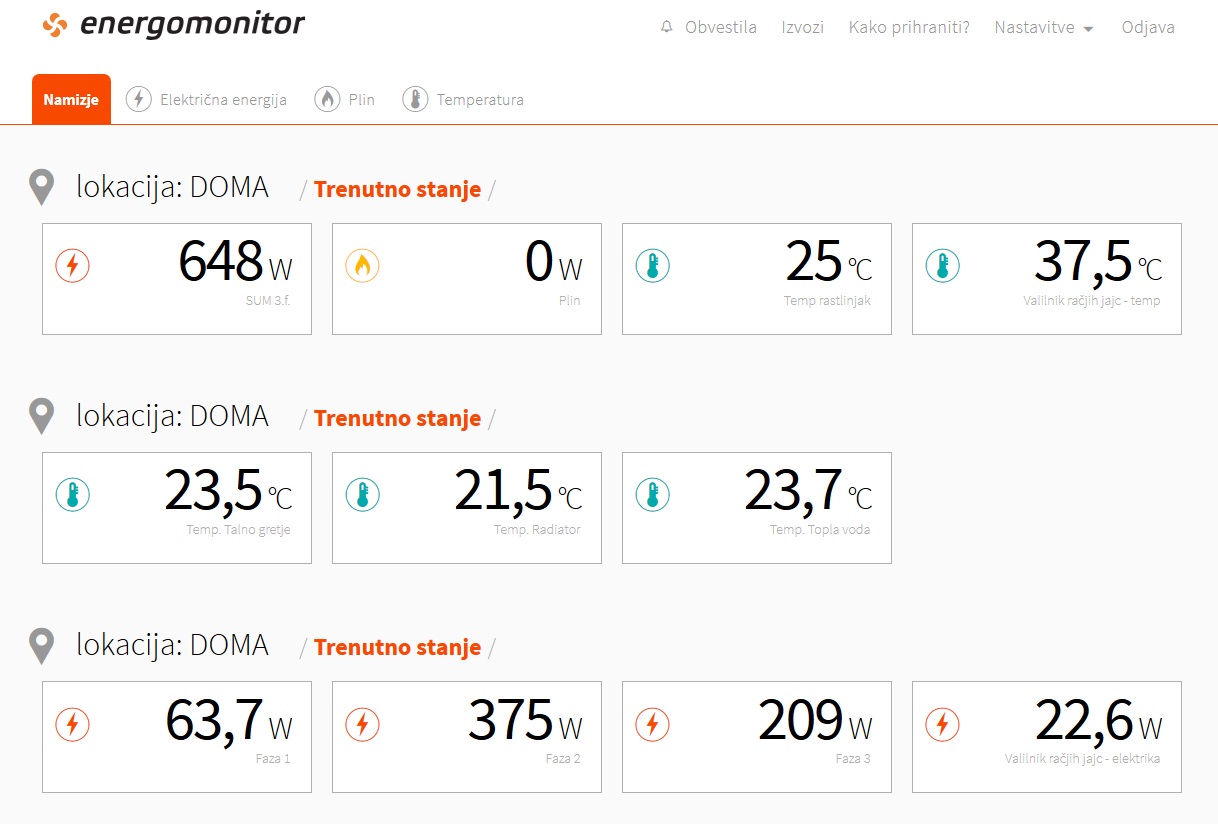This screenshot has width=1218, height=824.
Task: Switch to the Električna energija tab
Action: 206,99
